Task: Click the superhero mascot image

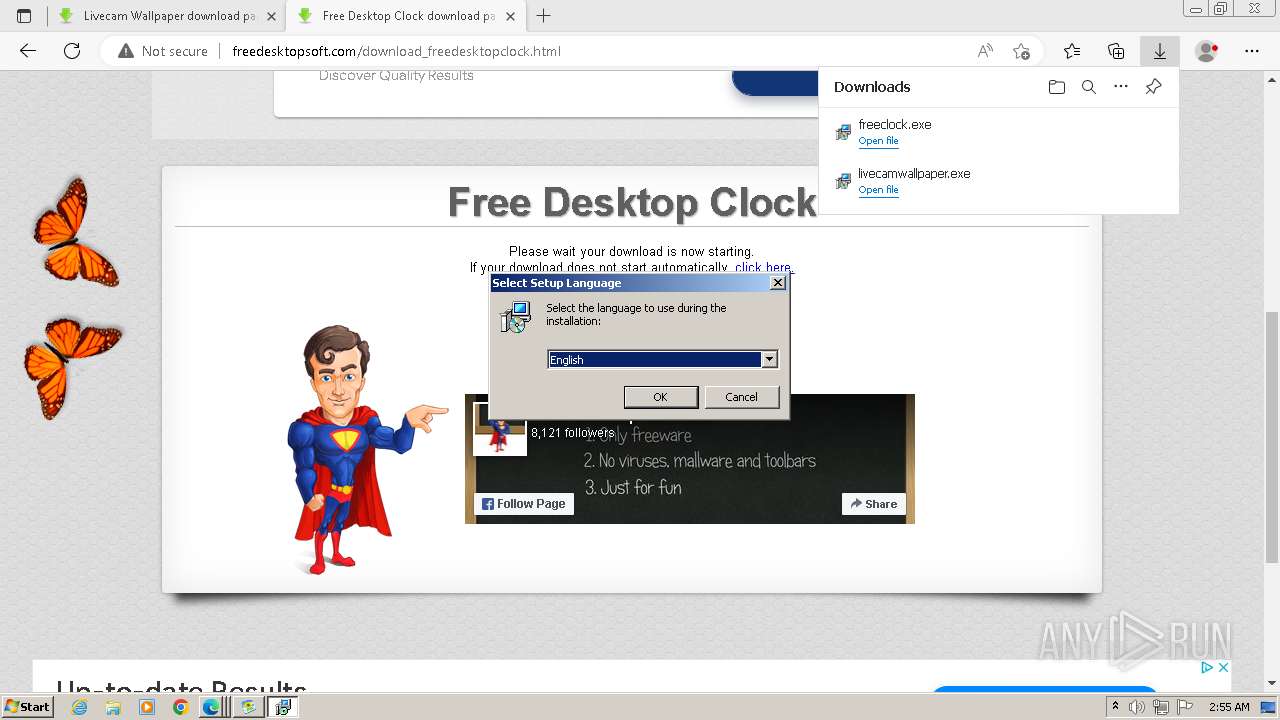Action: pyautogui.click(x=366, y=449)
